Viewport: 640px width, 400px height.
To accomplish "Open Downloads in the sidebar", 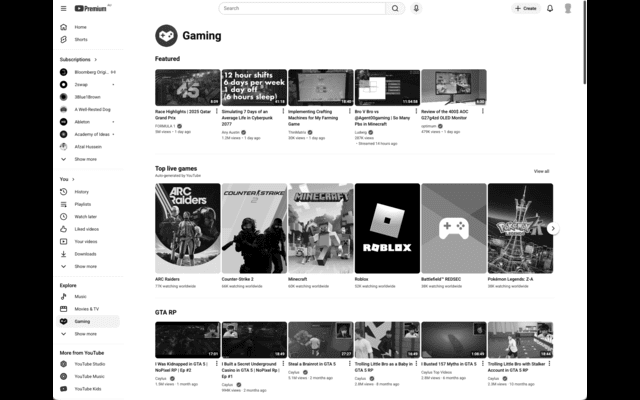I will click(x=89, y=254).
